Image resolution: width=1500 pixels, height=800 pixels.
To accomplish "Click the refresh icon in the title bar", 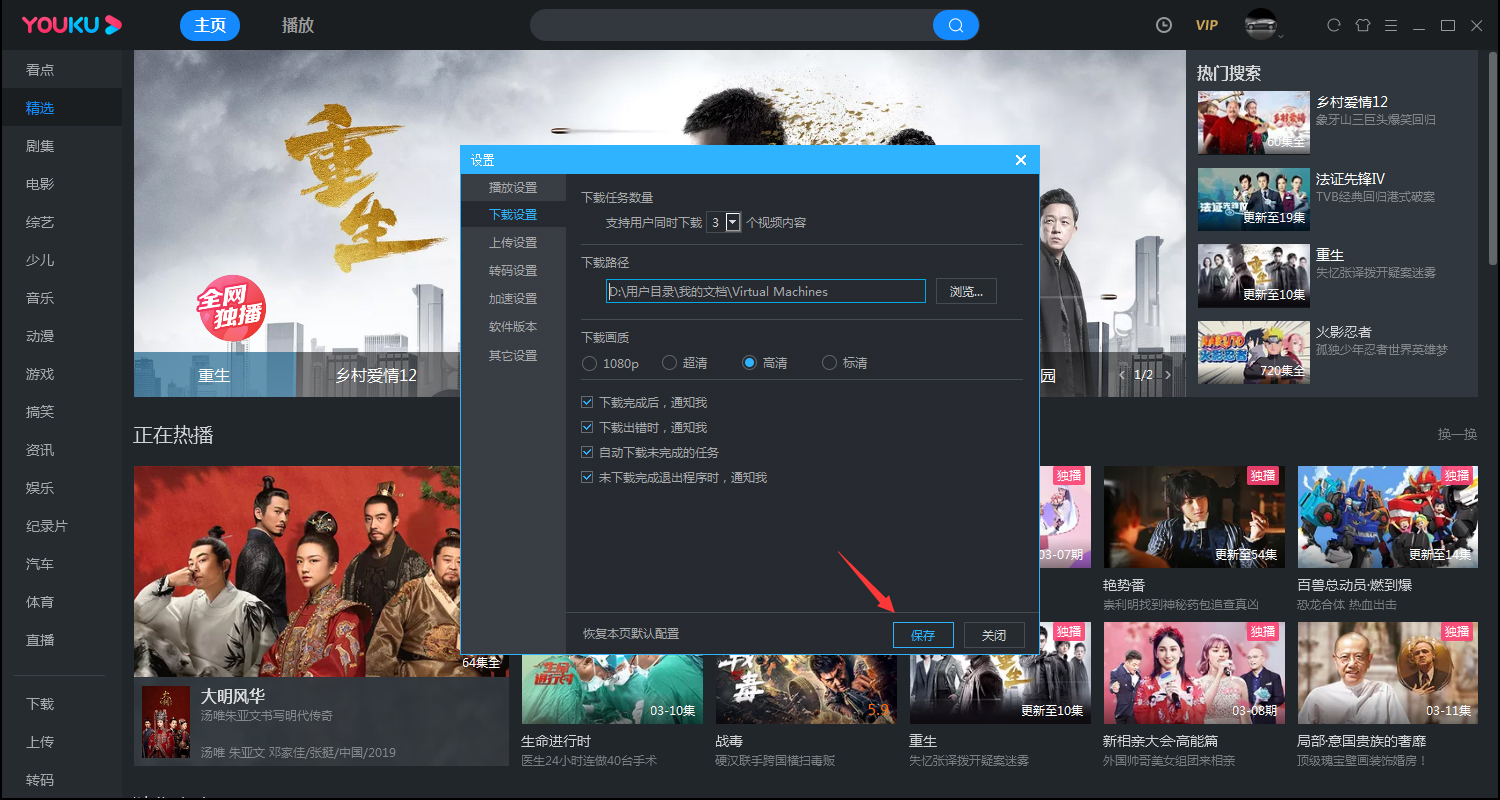I will coord(1333,24).
